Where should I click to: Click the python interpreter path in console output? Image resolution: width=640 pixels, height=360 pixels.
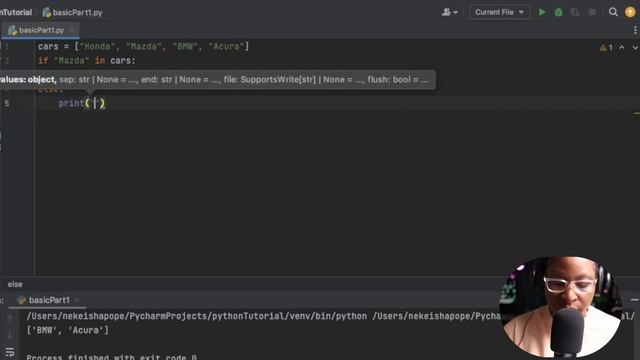click(x=196, y=316)
